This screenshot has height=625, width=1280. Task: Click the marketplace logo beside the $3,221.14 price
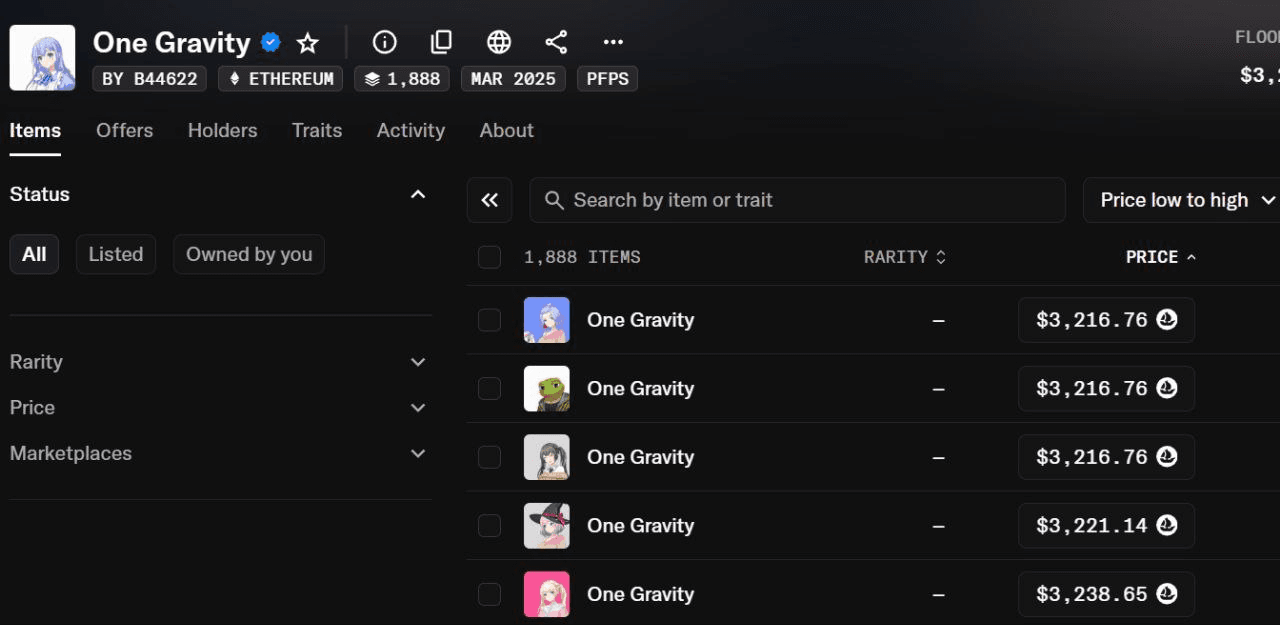1167,525
